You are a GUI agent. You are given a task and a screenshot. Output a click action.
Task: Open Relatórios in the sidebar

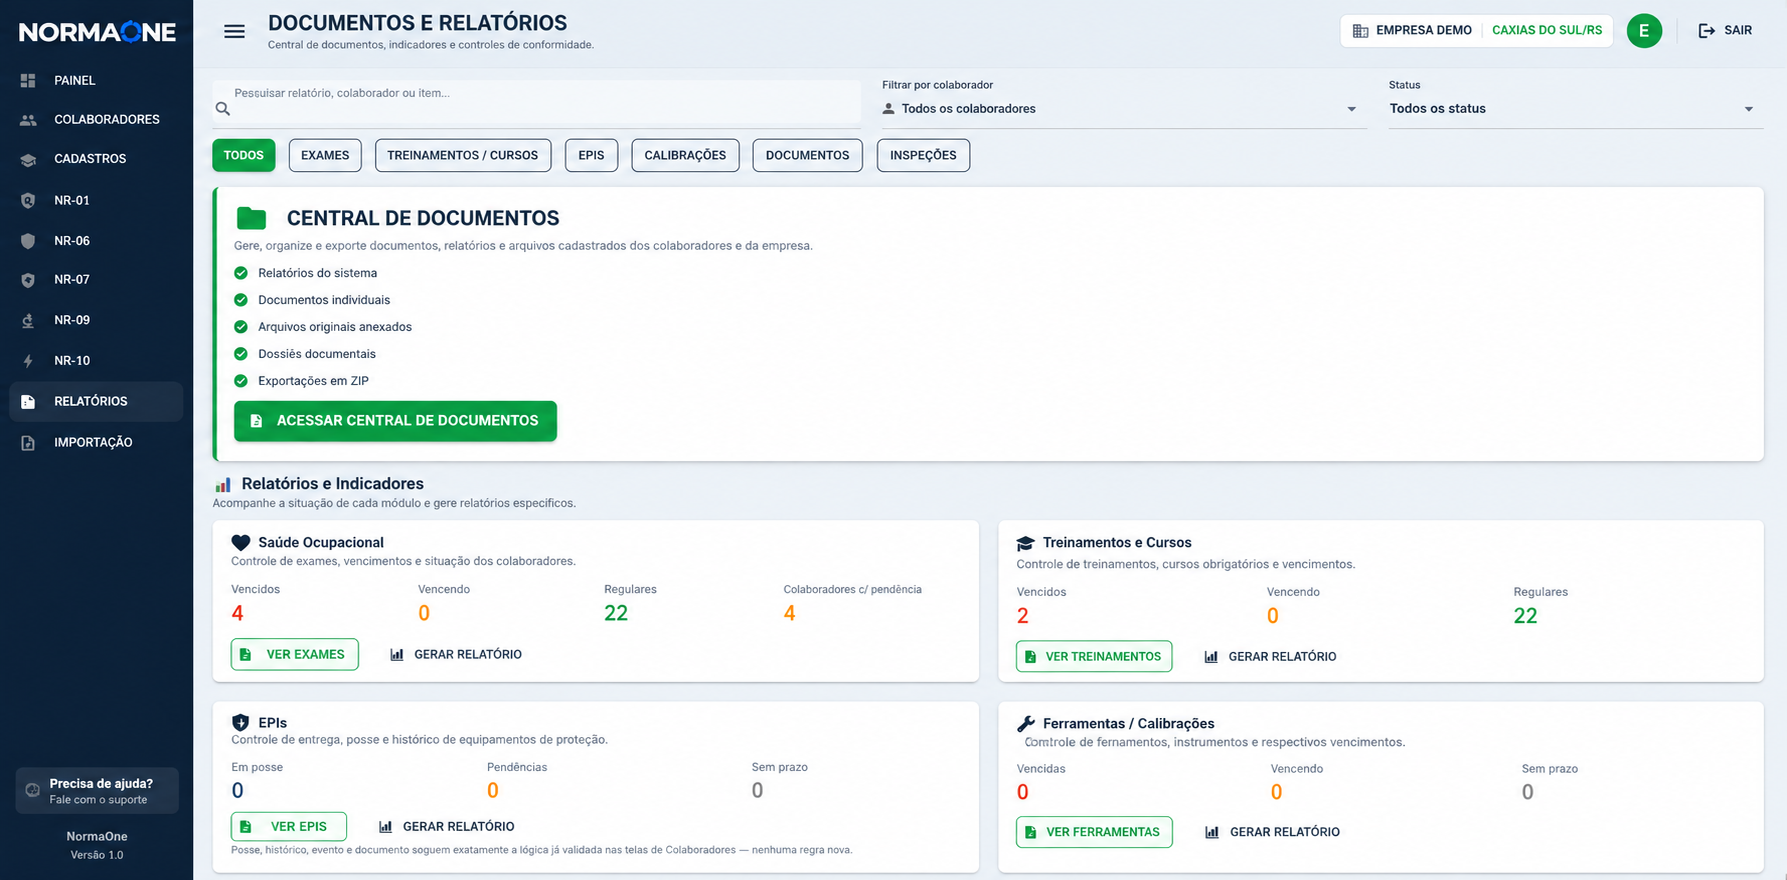96,402
